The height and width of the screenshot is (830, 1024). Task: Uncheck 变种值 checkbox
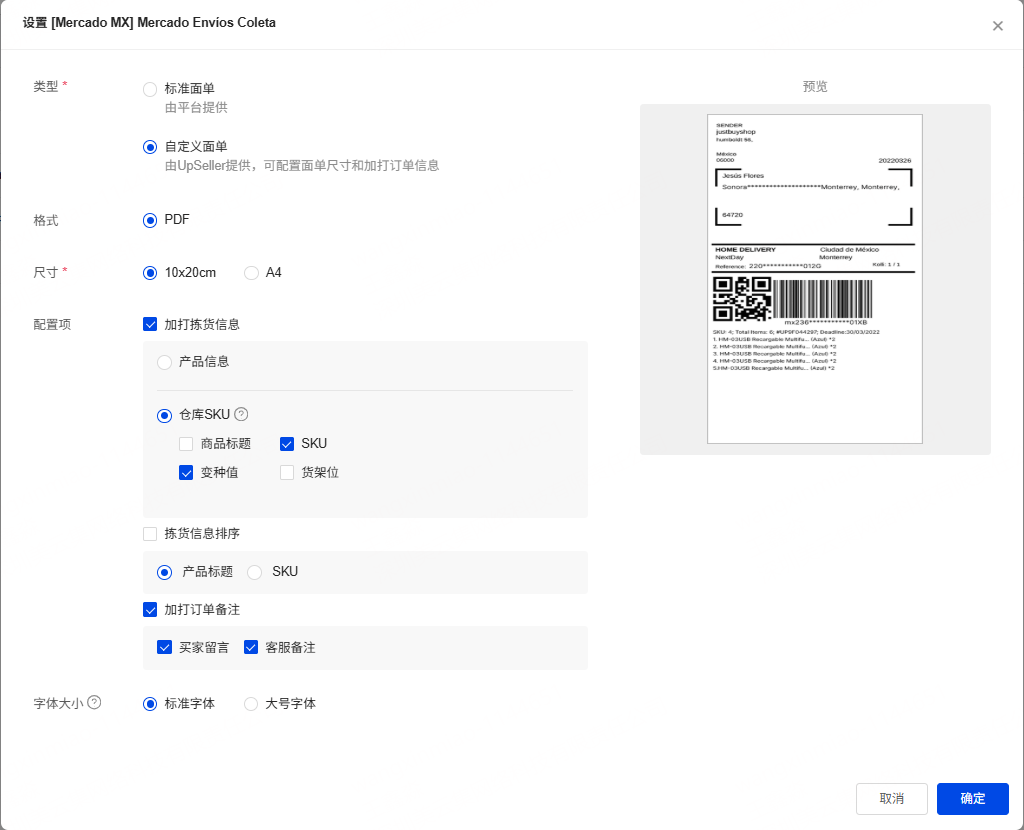tap(186, 473)
